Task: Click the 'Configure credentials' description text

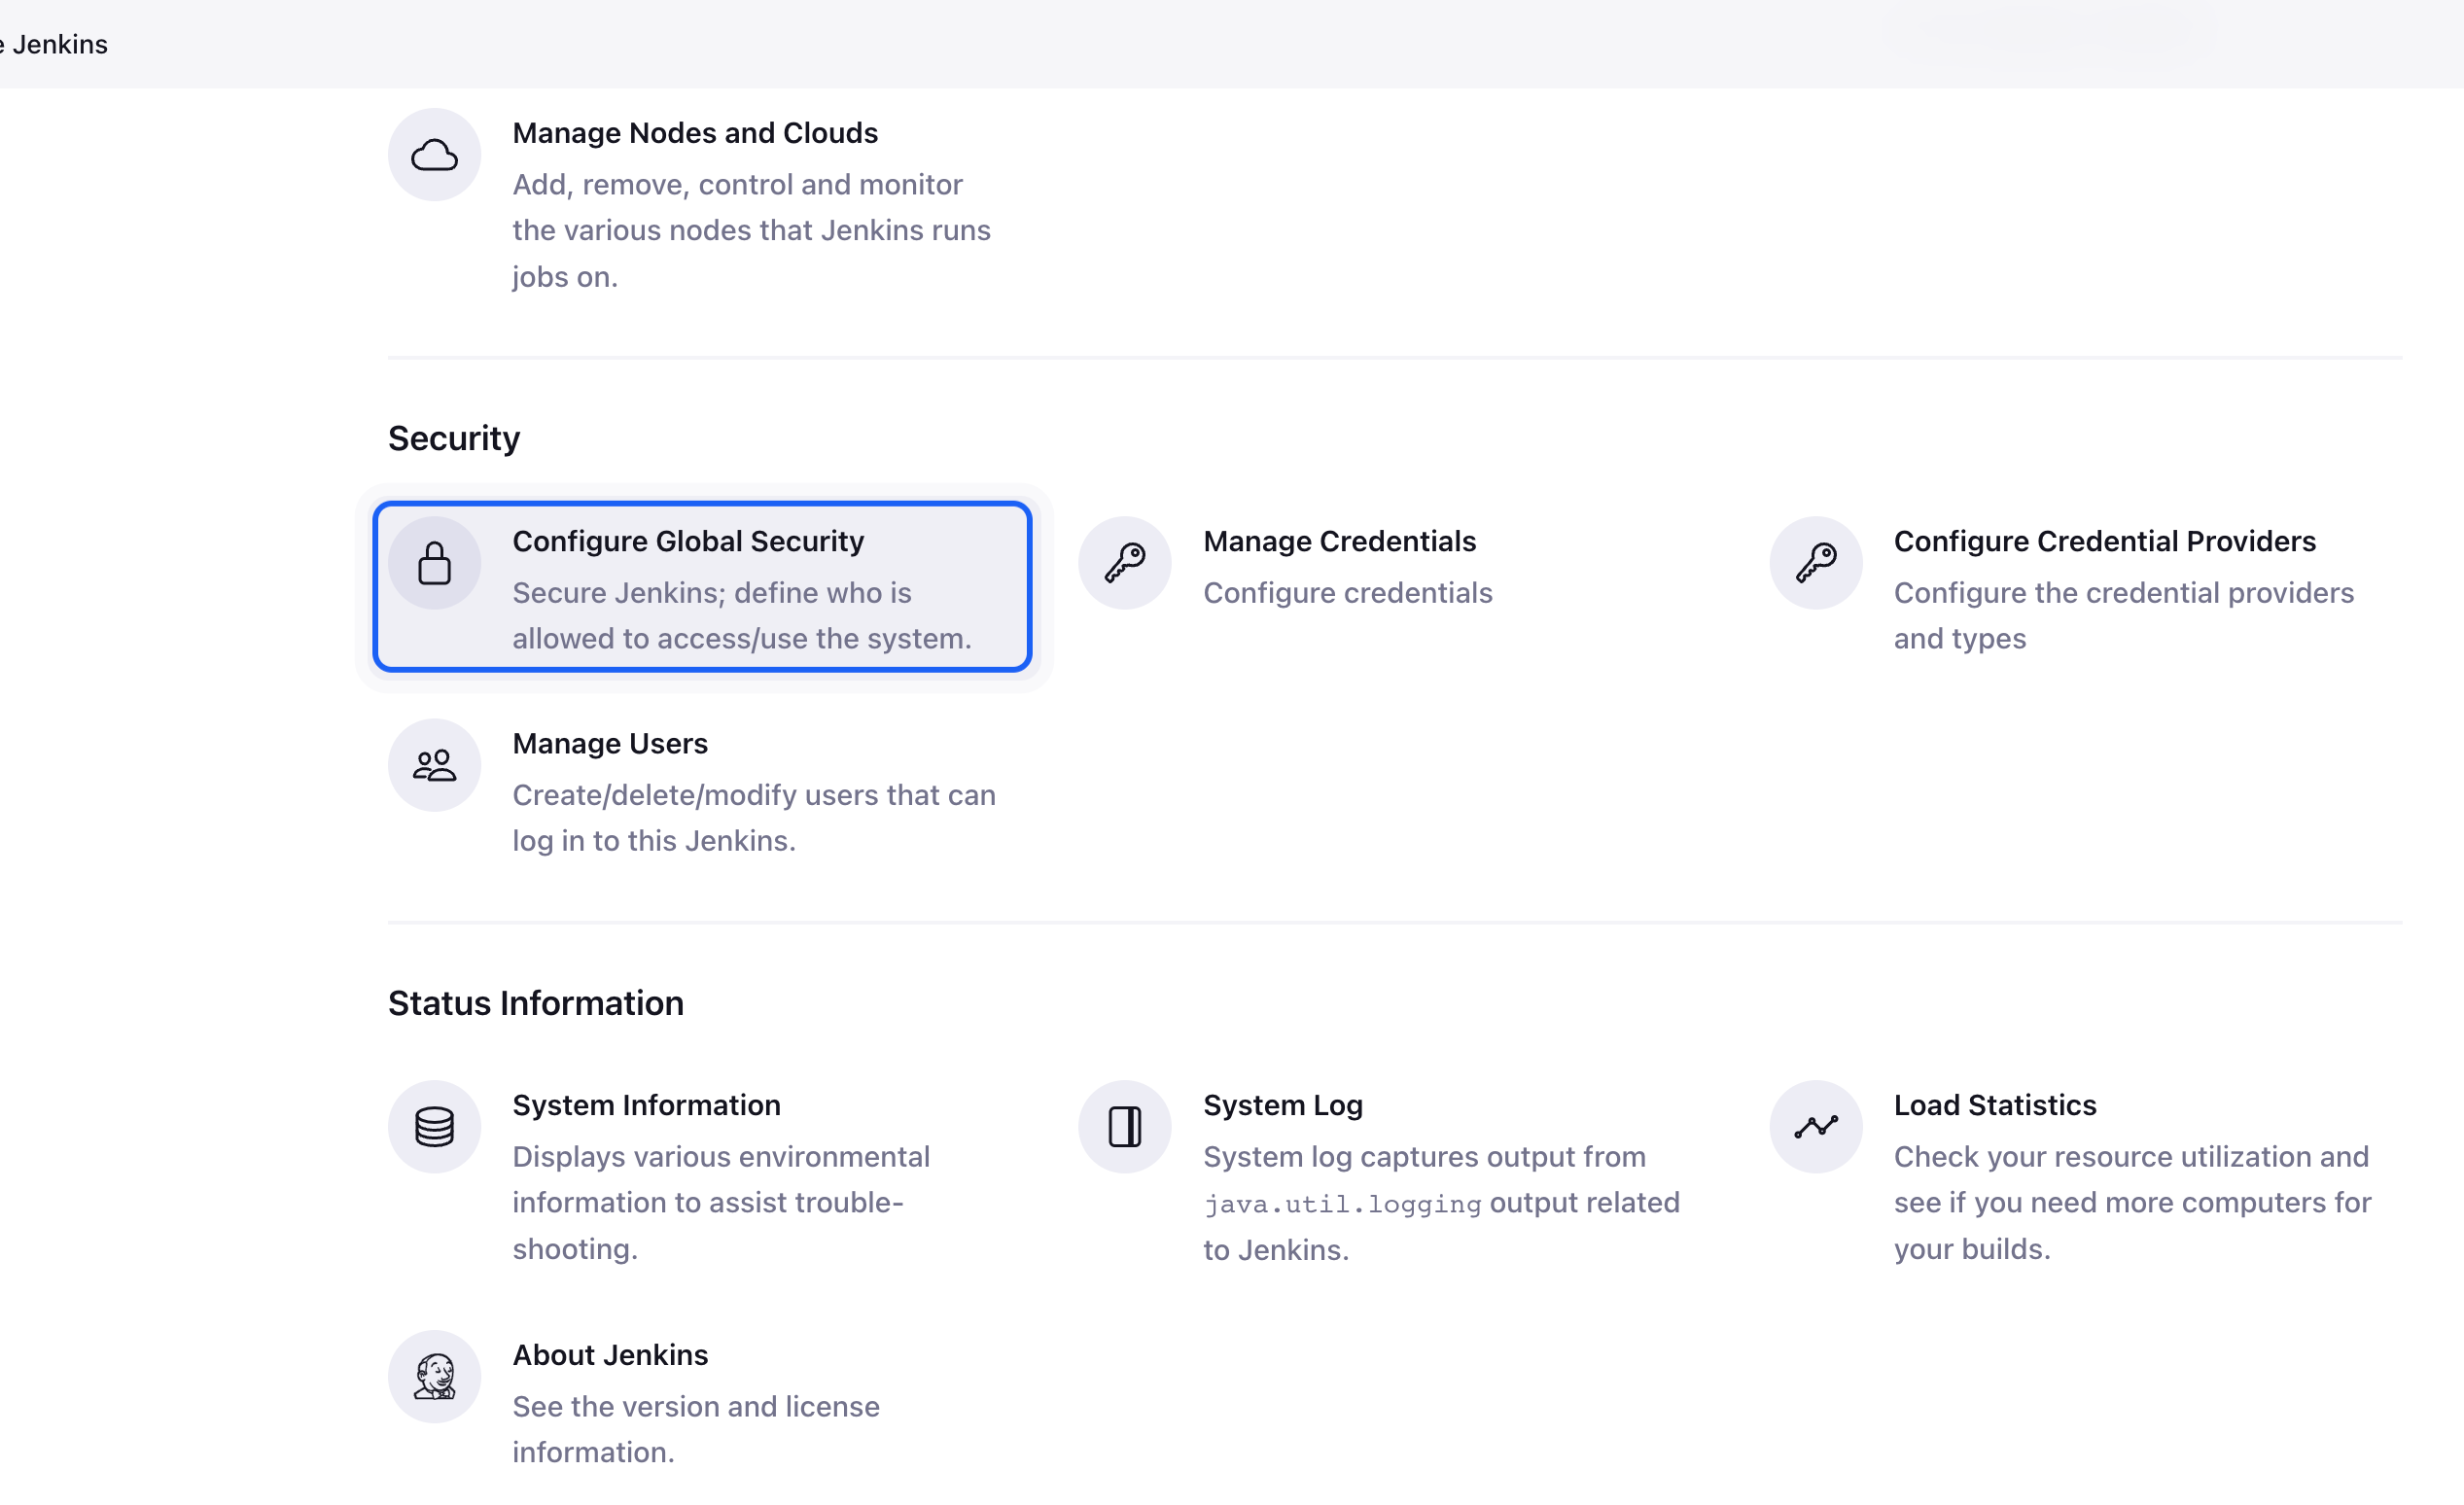Action: click(1347, 593)
